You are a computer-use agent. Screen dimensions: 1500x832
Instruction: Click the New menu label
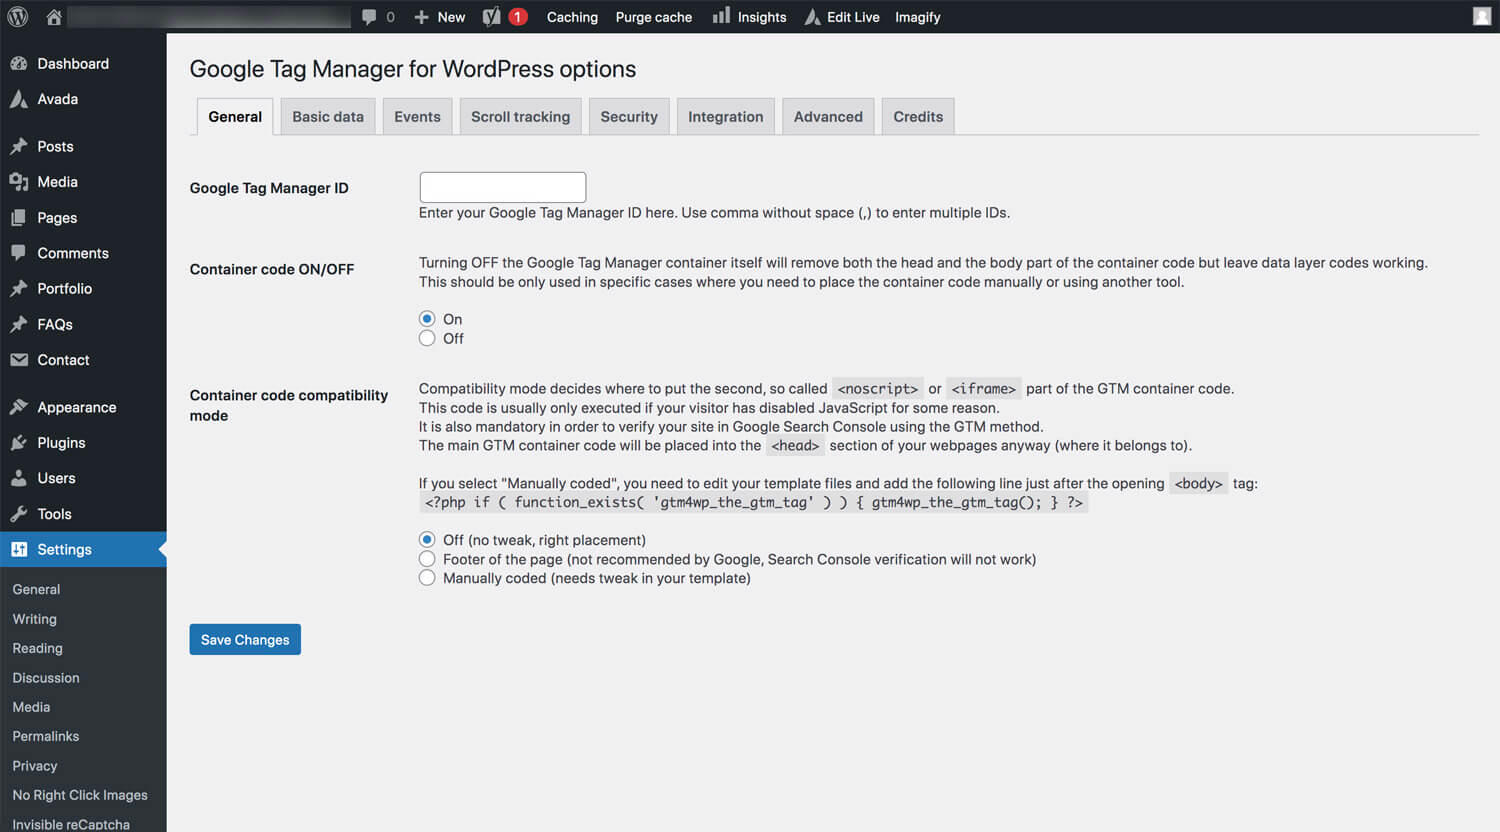click(x=451, y=17)
